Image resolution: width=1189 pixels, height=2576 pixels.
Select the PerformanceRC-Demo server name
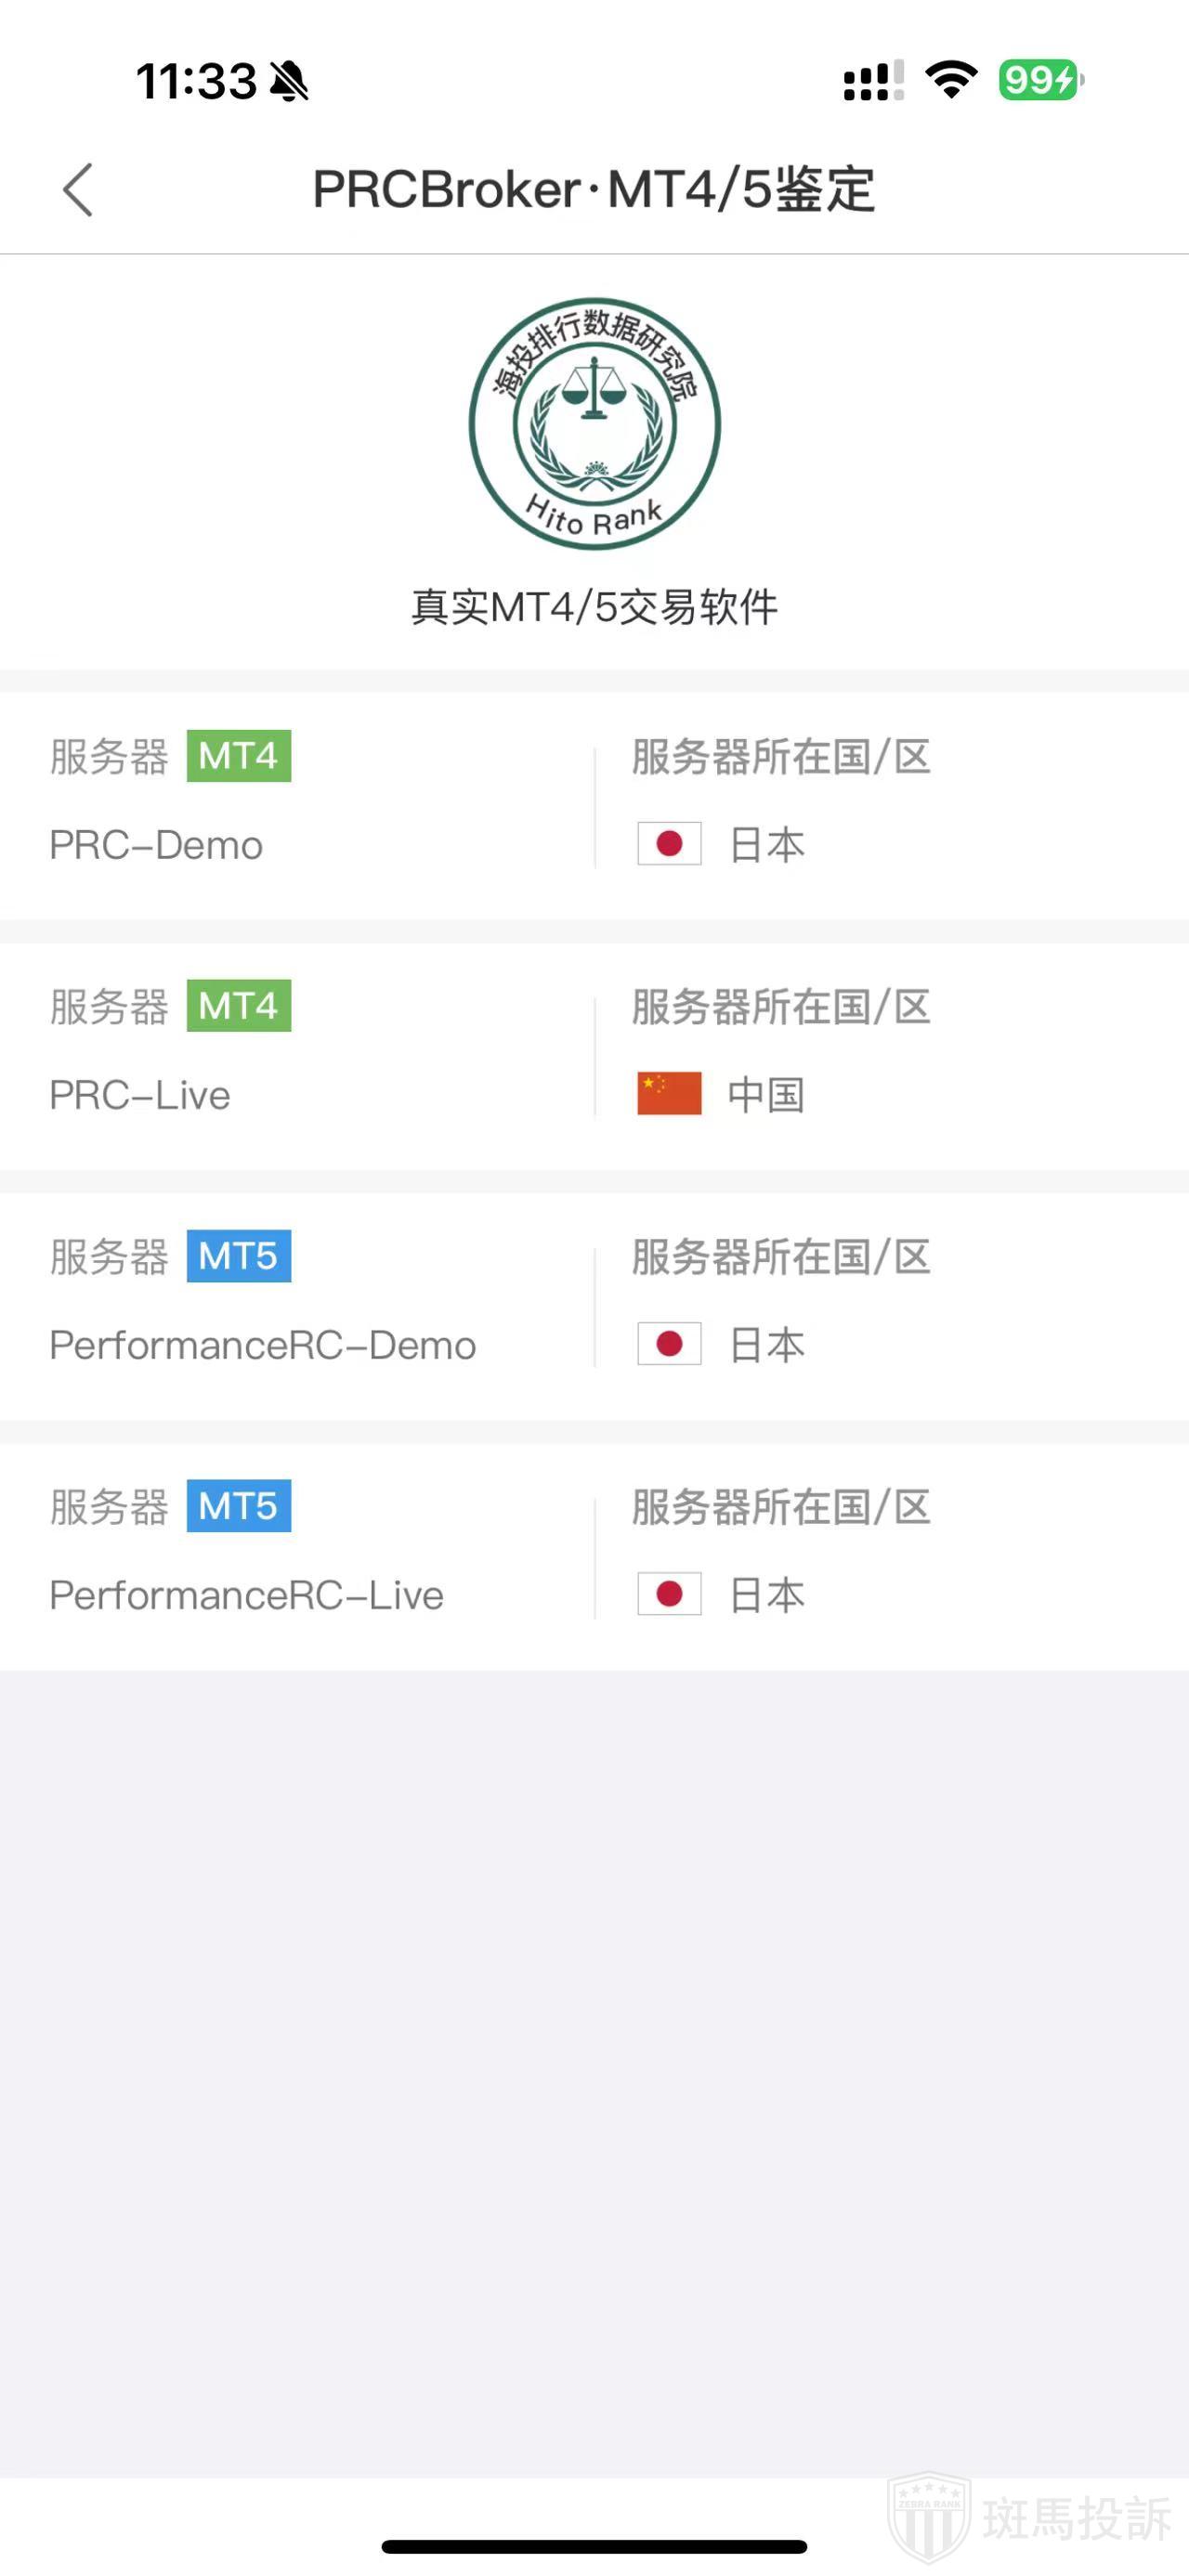(262, 1346)
